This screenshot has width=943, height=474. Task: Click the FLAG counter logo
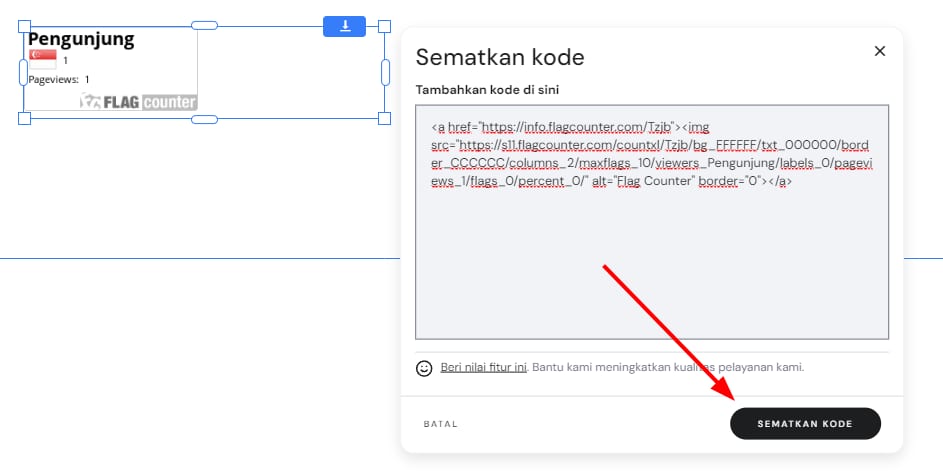click(x=139, y=101)
